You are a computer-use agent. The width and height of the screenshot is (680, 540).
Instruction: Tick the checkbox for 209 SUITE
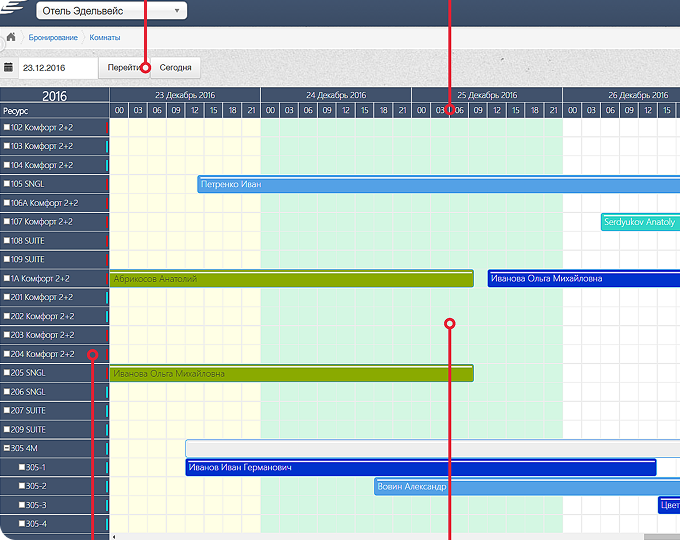coord(7,429)
